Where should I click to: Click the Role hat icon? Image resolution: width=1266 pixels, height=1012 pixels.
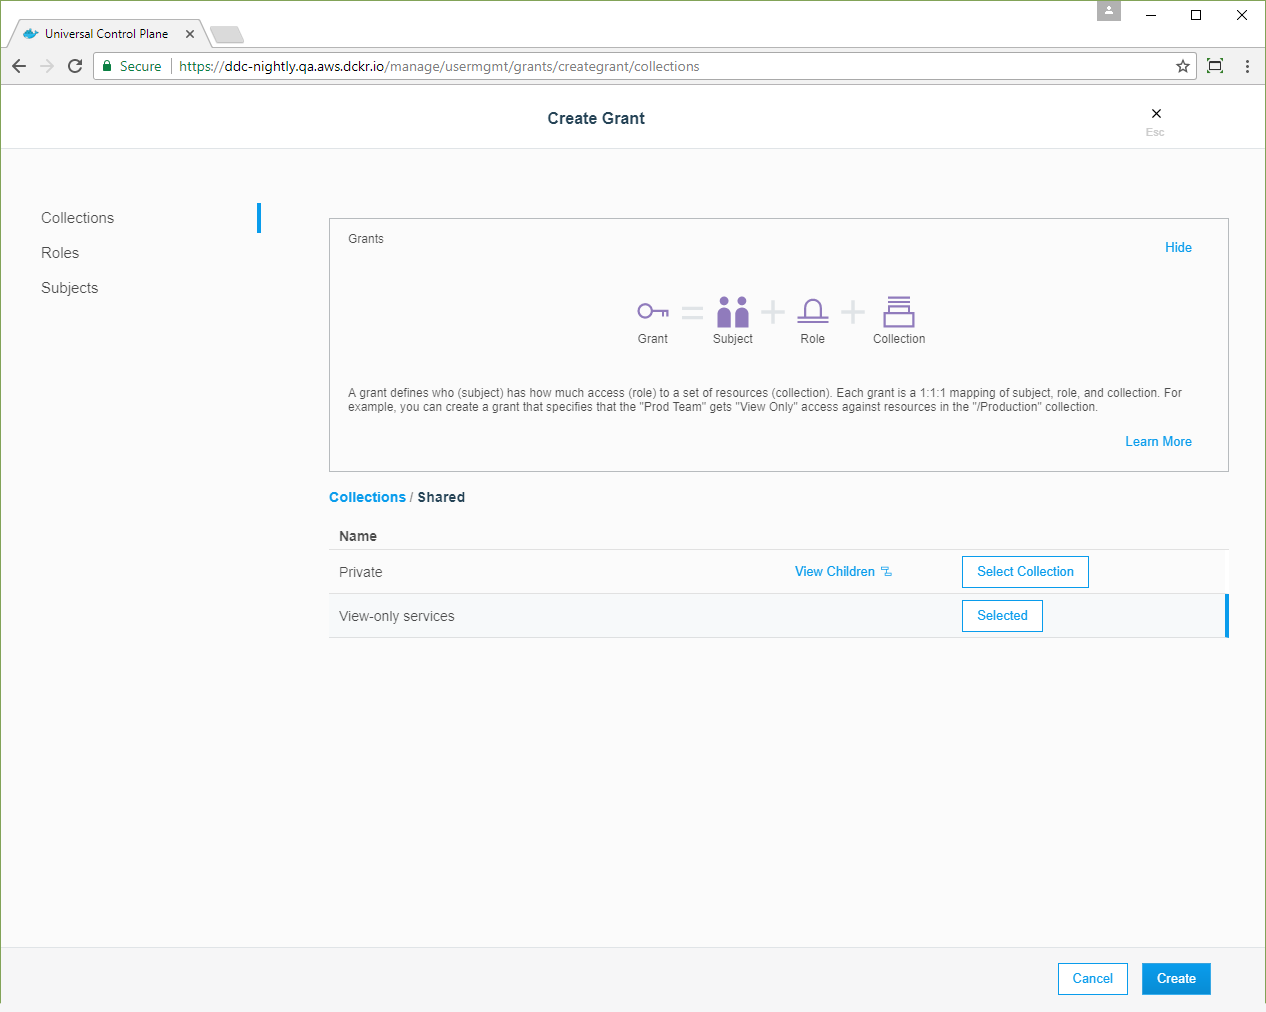point(813,312)
